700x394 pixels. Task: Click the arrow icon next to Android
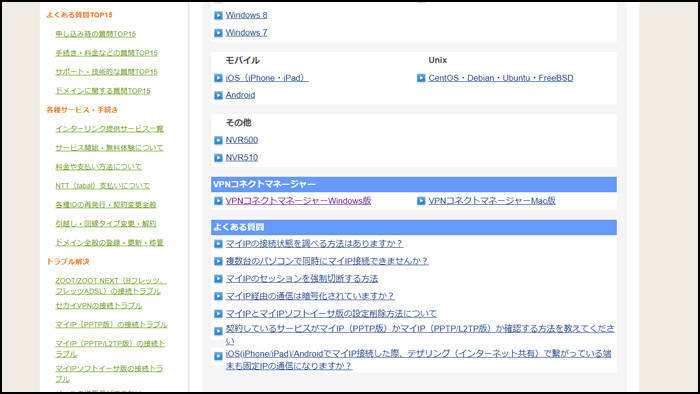(218, 95)
